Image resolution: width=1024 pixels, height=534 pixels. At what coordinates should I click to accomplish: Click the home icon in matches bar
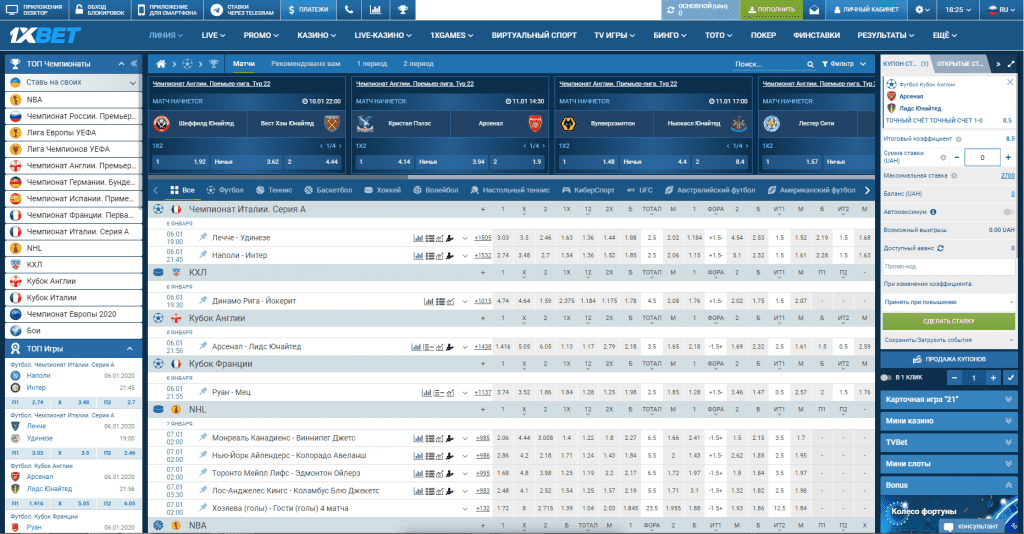point(162,63)
